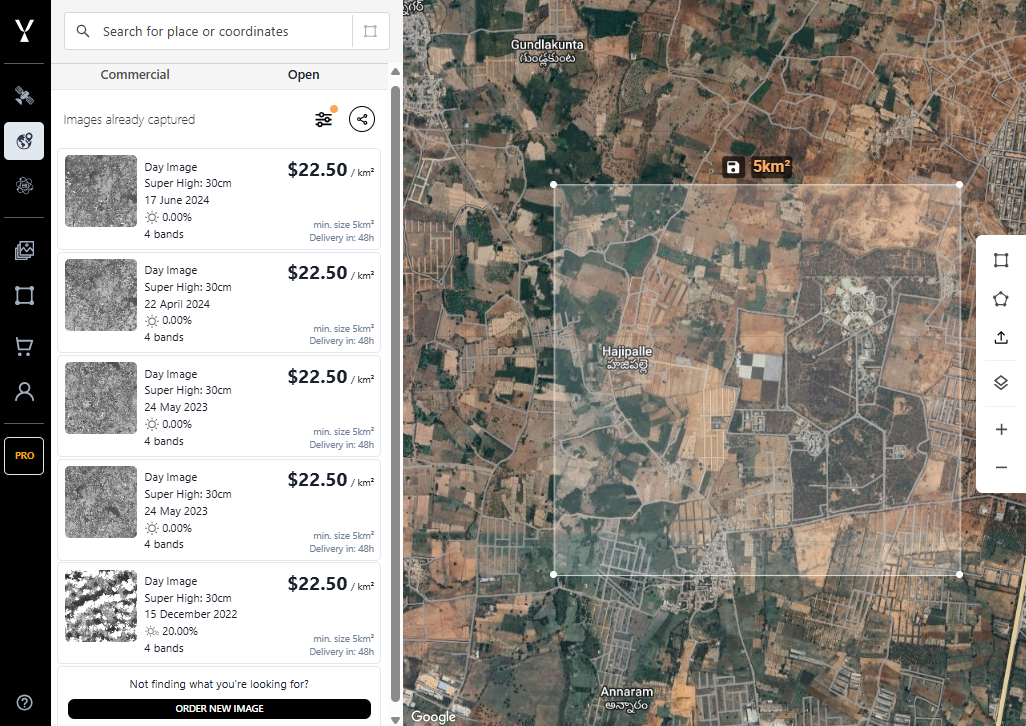Open the map layers selector
1026x726 pixels.
click(x=1001, y=382)
